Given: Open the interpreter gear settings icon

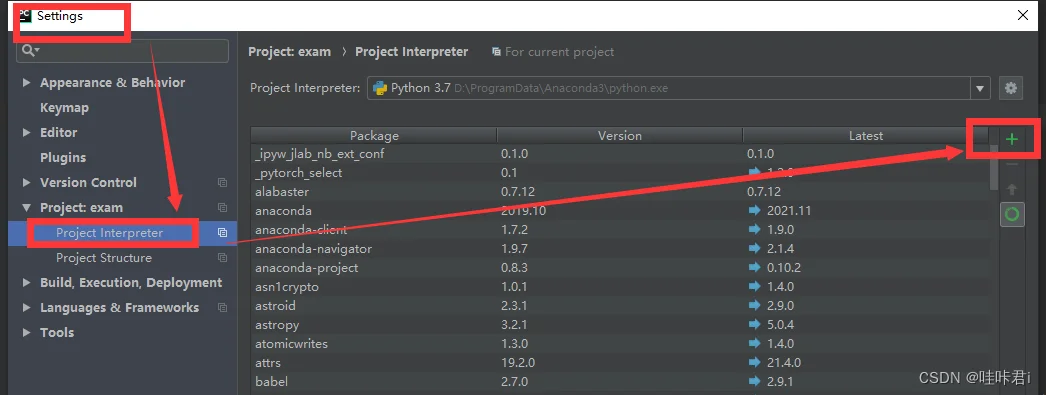Looking at the screenshot, I should pos(1011,88).
